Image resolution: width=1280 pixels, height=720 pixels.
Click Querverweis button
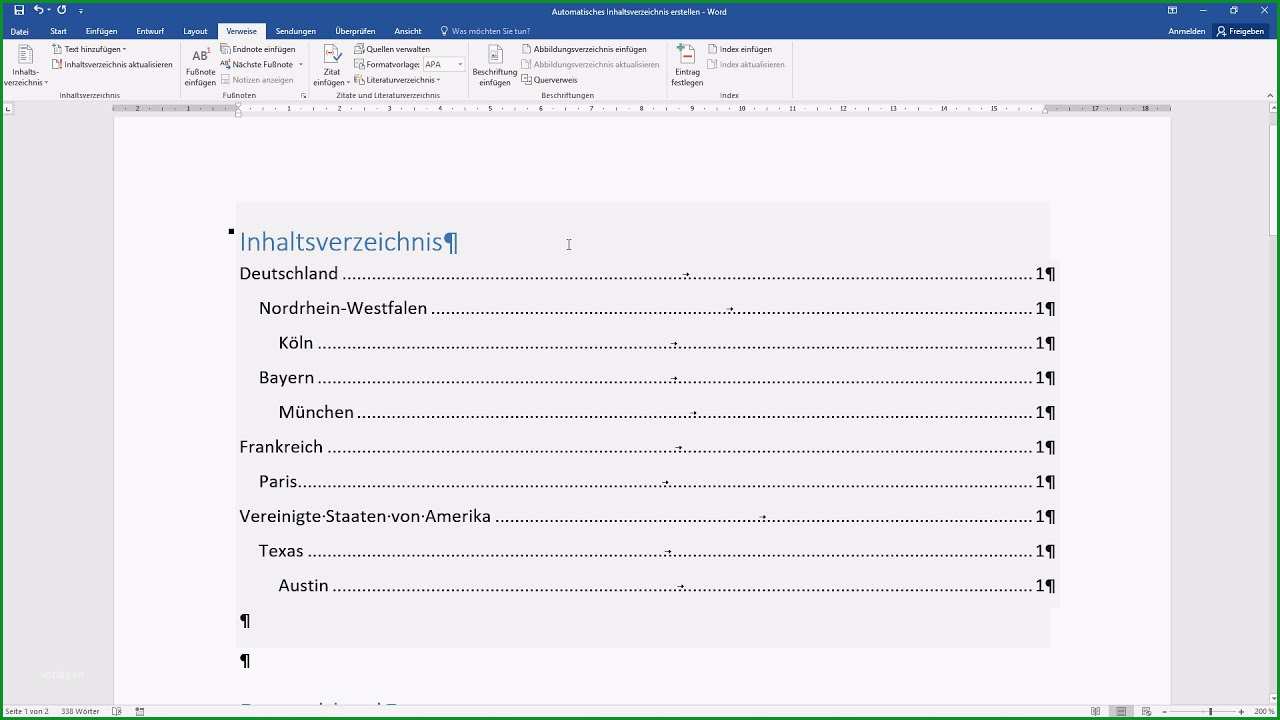point(549,80)
